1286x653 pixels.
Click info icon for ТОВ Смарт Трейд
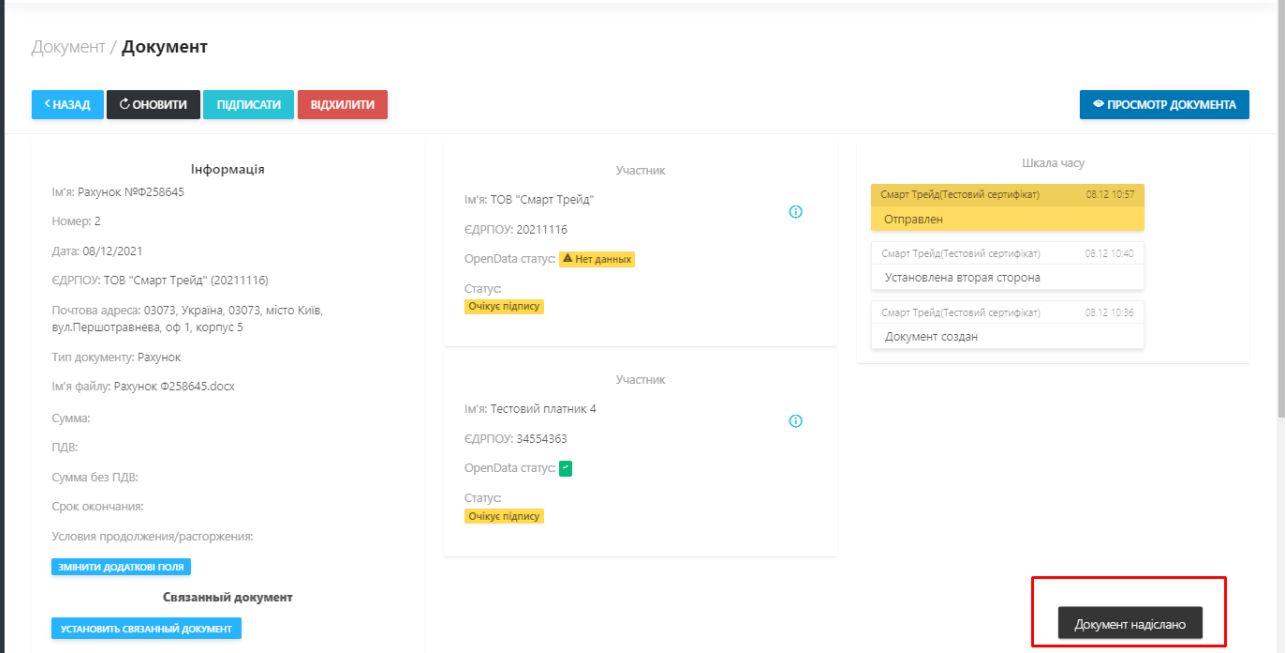pos(796,212)
